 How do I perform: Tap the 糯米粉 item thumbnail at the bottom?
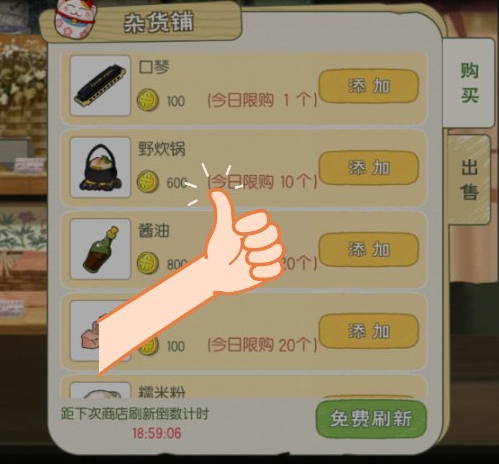click(x=100, y=391)
